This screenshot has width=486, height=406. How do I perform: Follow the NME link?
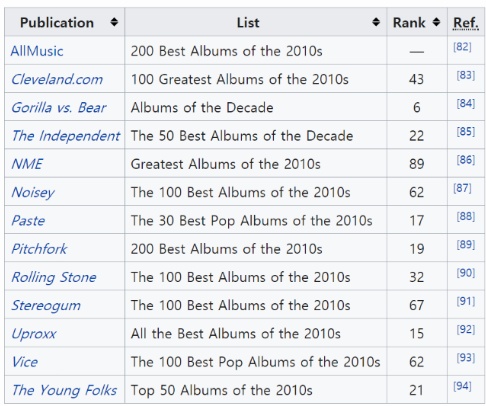pos(27,164)
